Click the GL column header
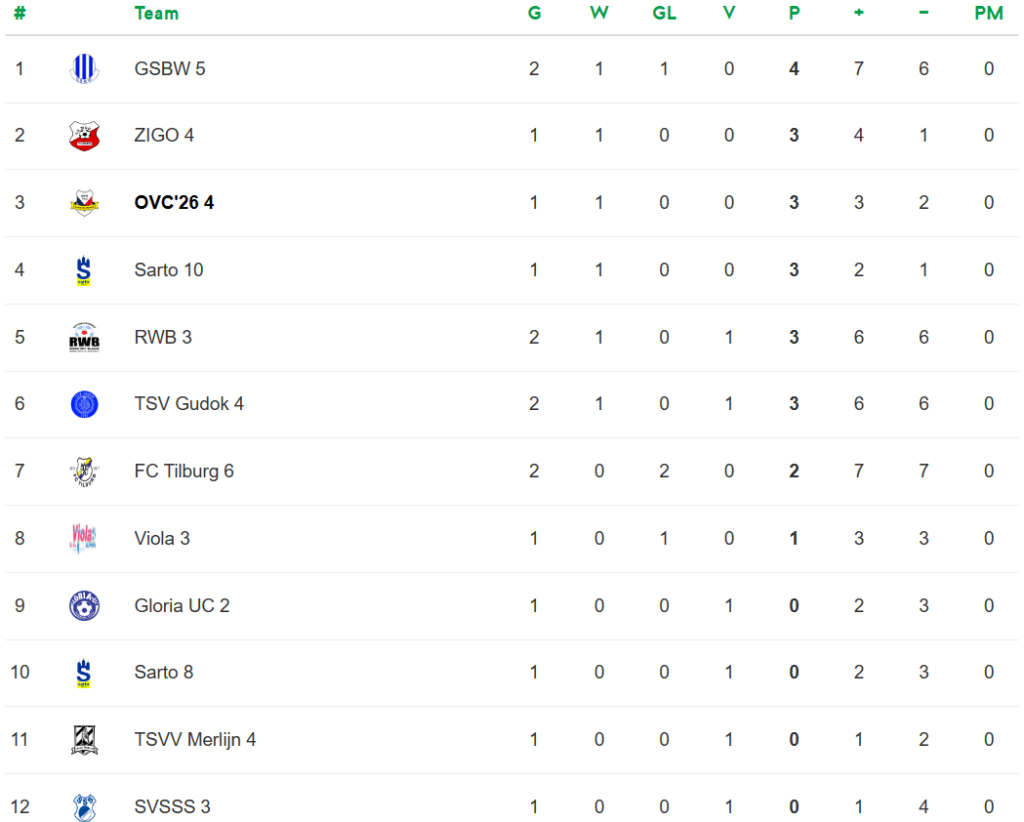This screenshot has width=1024, height=822. point(664,13)
